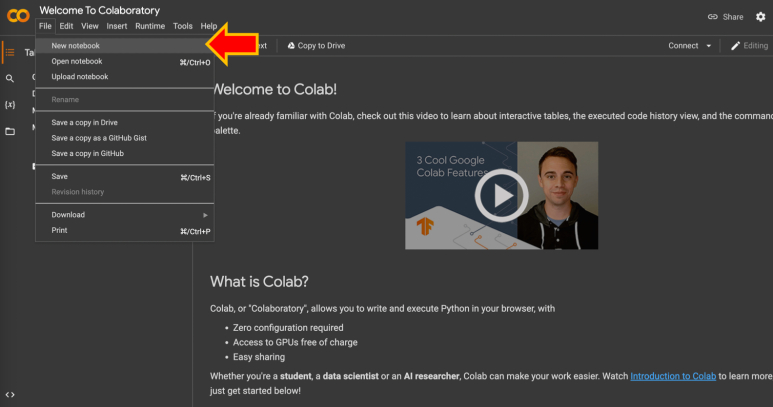773x407 pixels.
Task: Open the Files folder icon in sidebar
Action: [x=10, y=131]
